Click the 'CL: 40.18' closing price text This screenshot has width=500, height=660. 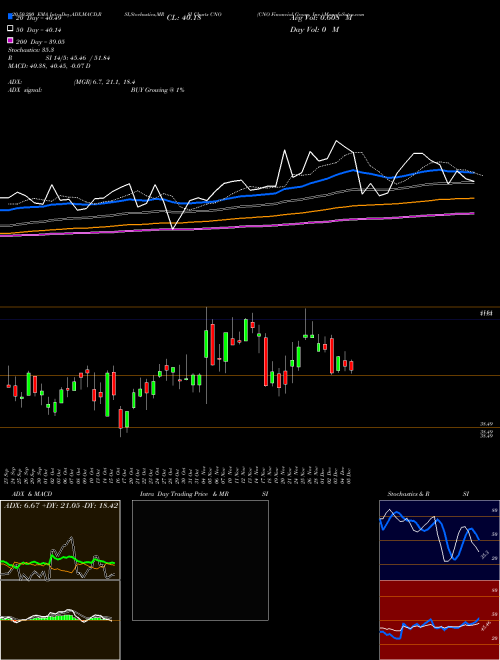click(184, 18)
